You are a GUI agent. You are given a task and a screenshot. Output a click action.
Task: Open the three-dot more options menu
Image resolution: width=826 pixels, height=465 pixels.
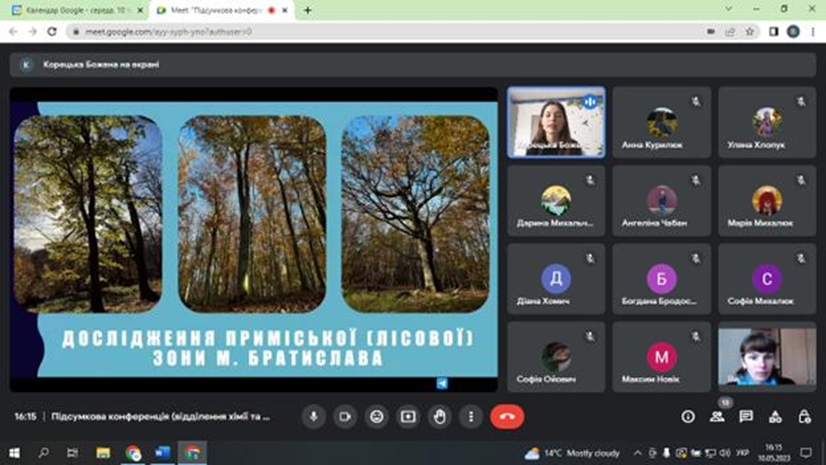tap(470, 416)
